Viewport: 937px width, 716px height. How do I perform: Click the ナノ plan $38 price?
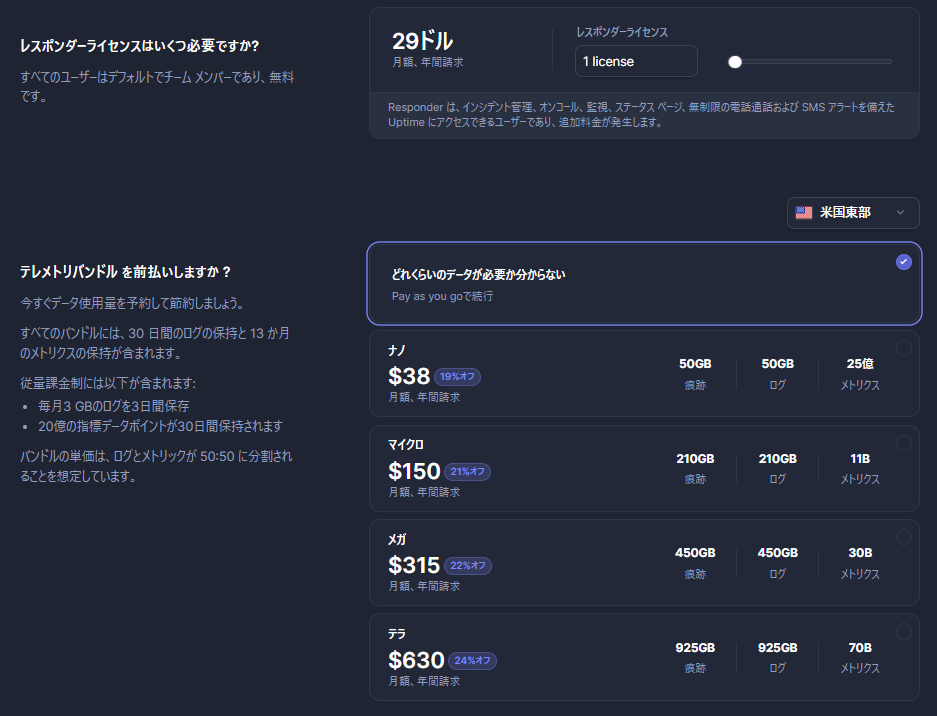click(408, 376)
